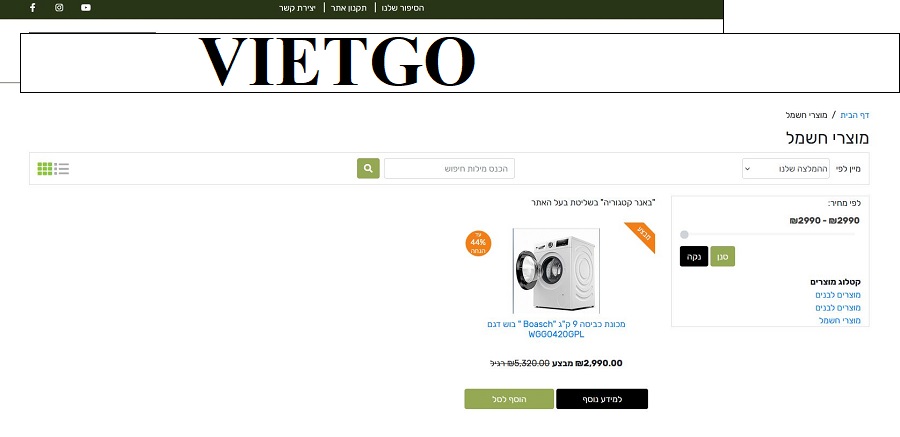The height and width of the screenshot is (437, 900).
Task: Click the price range slider handle
Action: (684, 235)
